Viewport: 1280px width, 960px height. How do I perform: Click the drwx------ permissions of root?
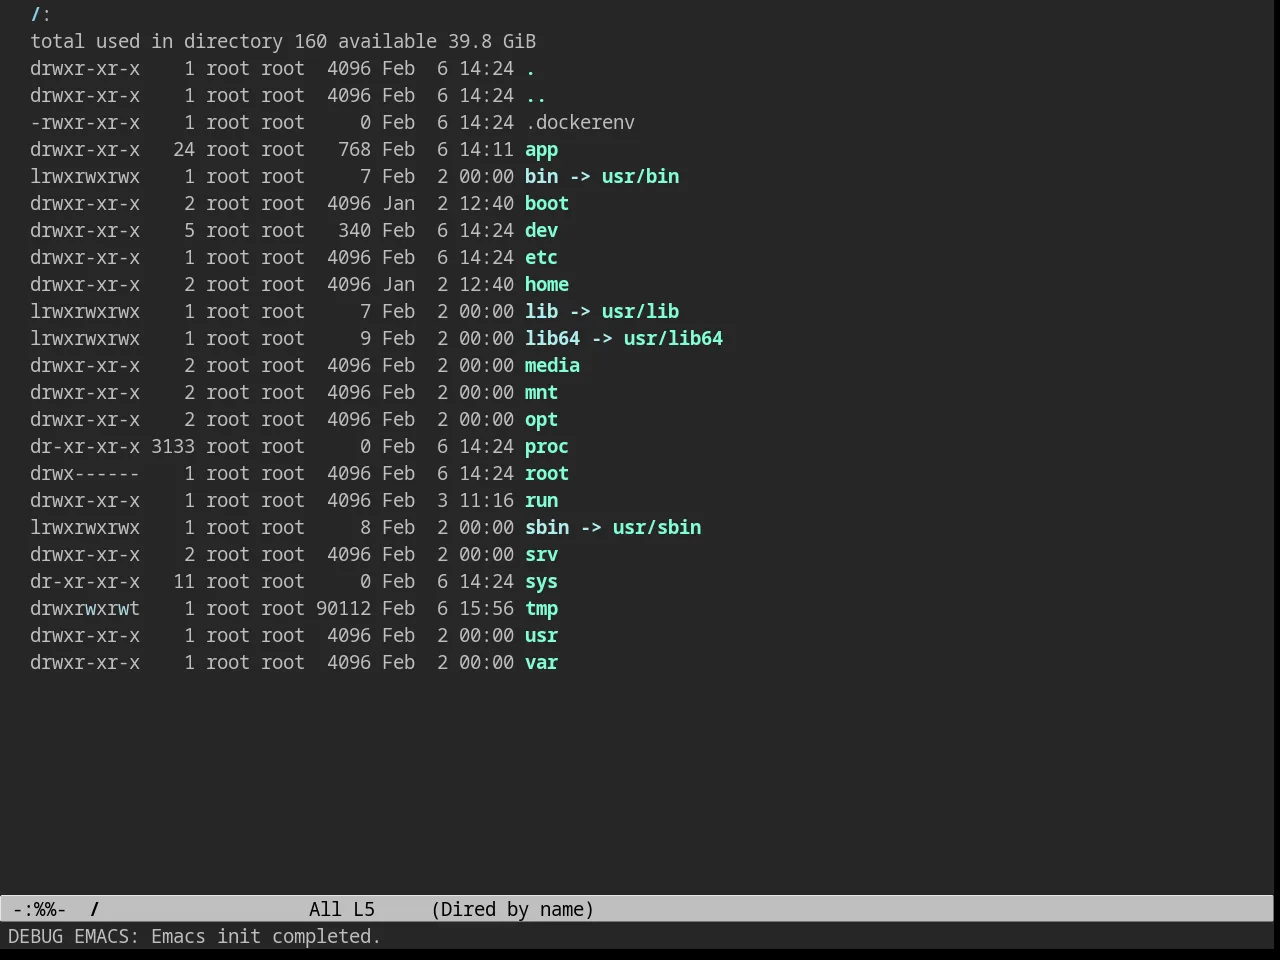[x=85, y=474]
